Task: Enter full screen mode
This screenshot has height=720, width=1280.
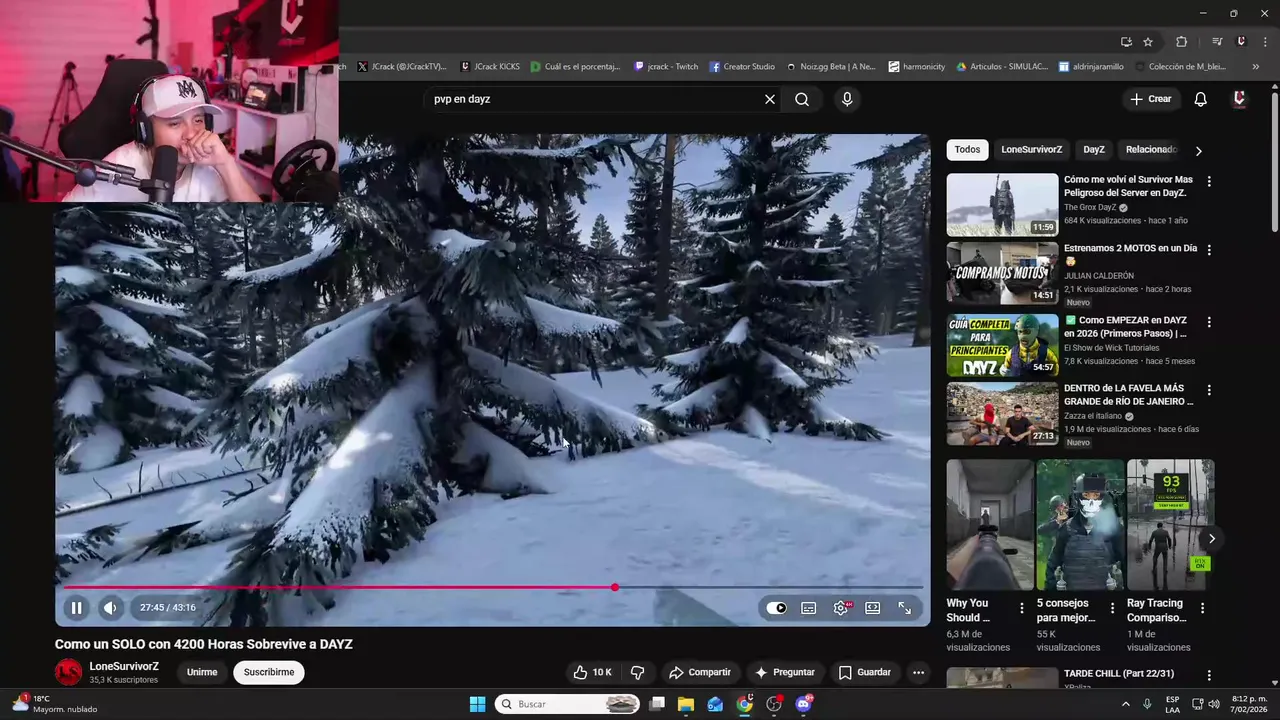Action: click(x=904, y=608)
